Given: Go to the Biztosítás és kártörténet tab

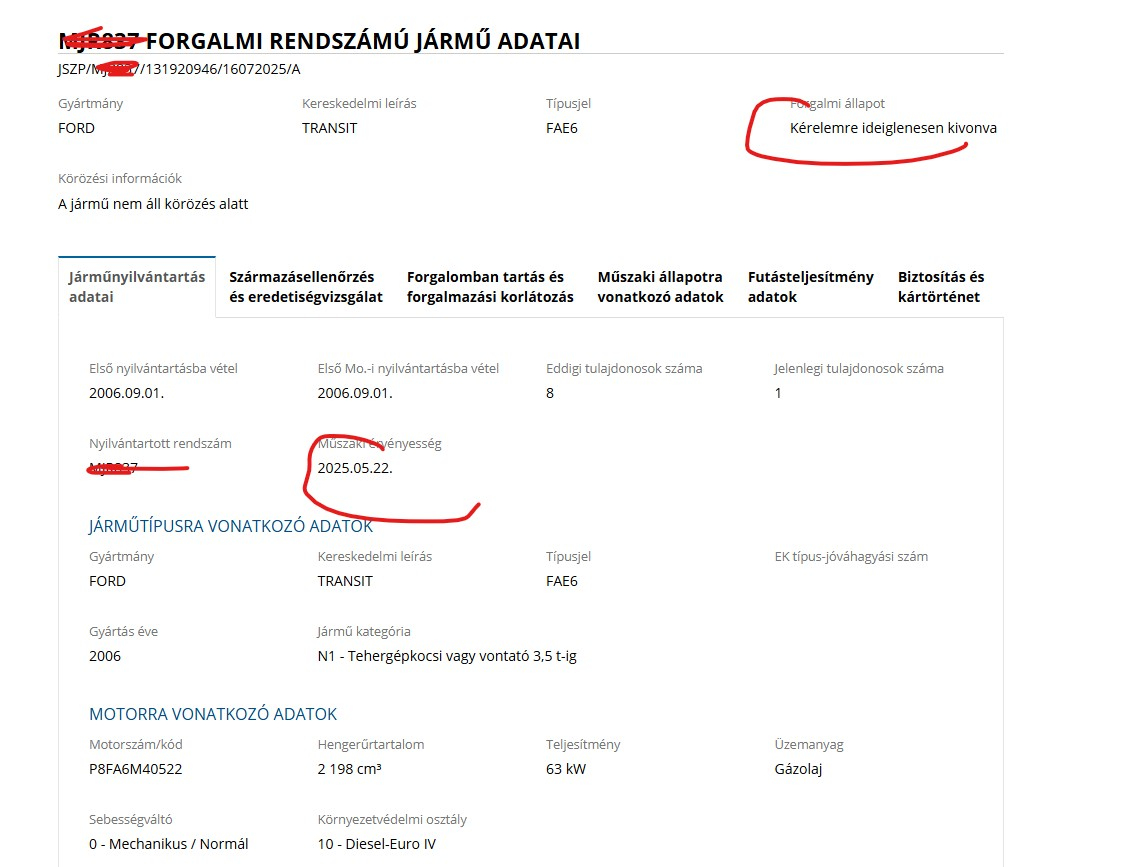Looking at the screenshot, I should (x=940, y=287).
